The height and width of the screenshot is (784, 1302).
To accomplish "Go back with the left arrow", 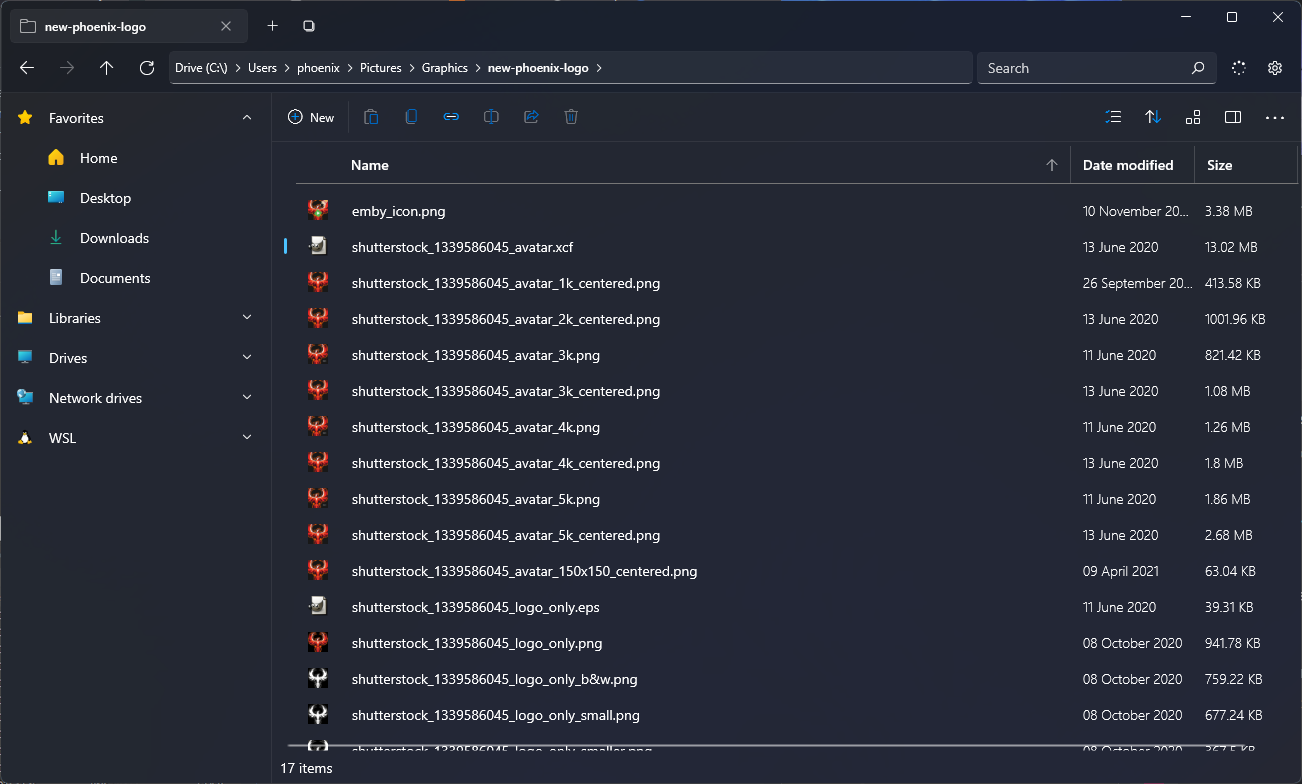I will pyautogui.click(x=27, y=68).
